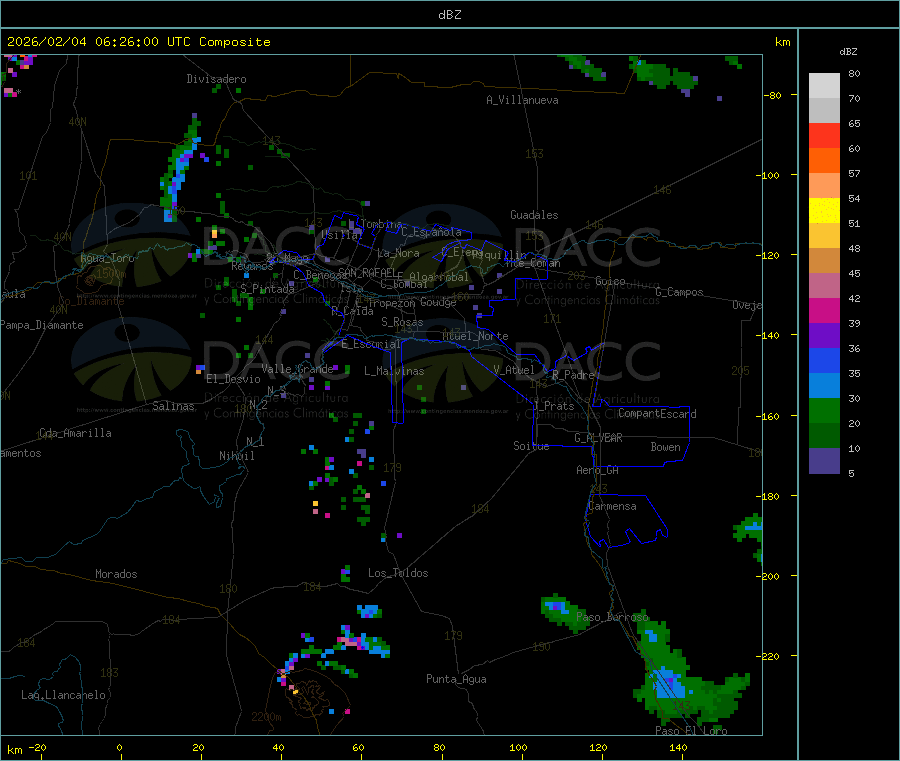
Task: Click the '-80' tick on the right axis
Action: 772,95
